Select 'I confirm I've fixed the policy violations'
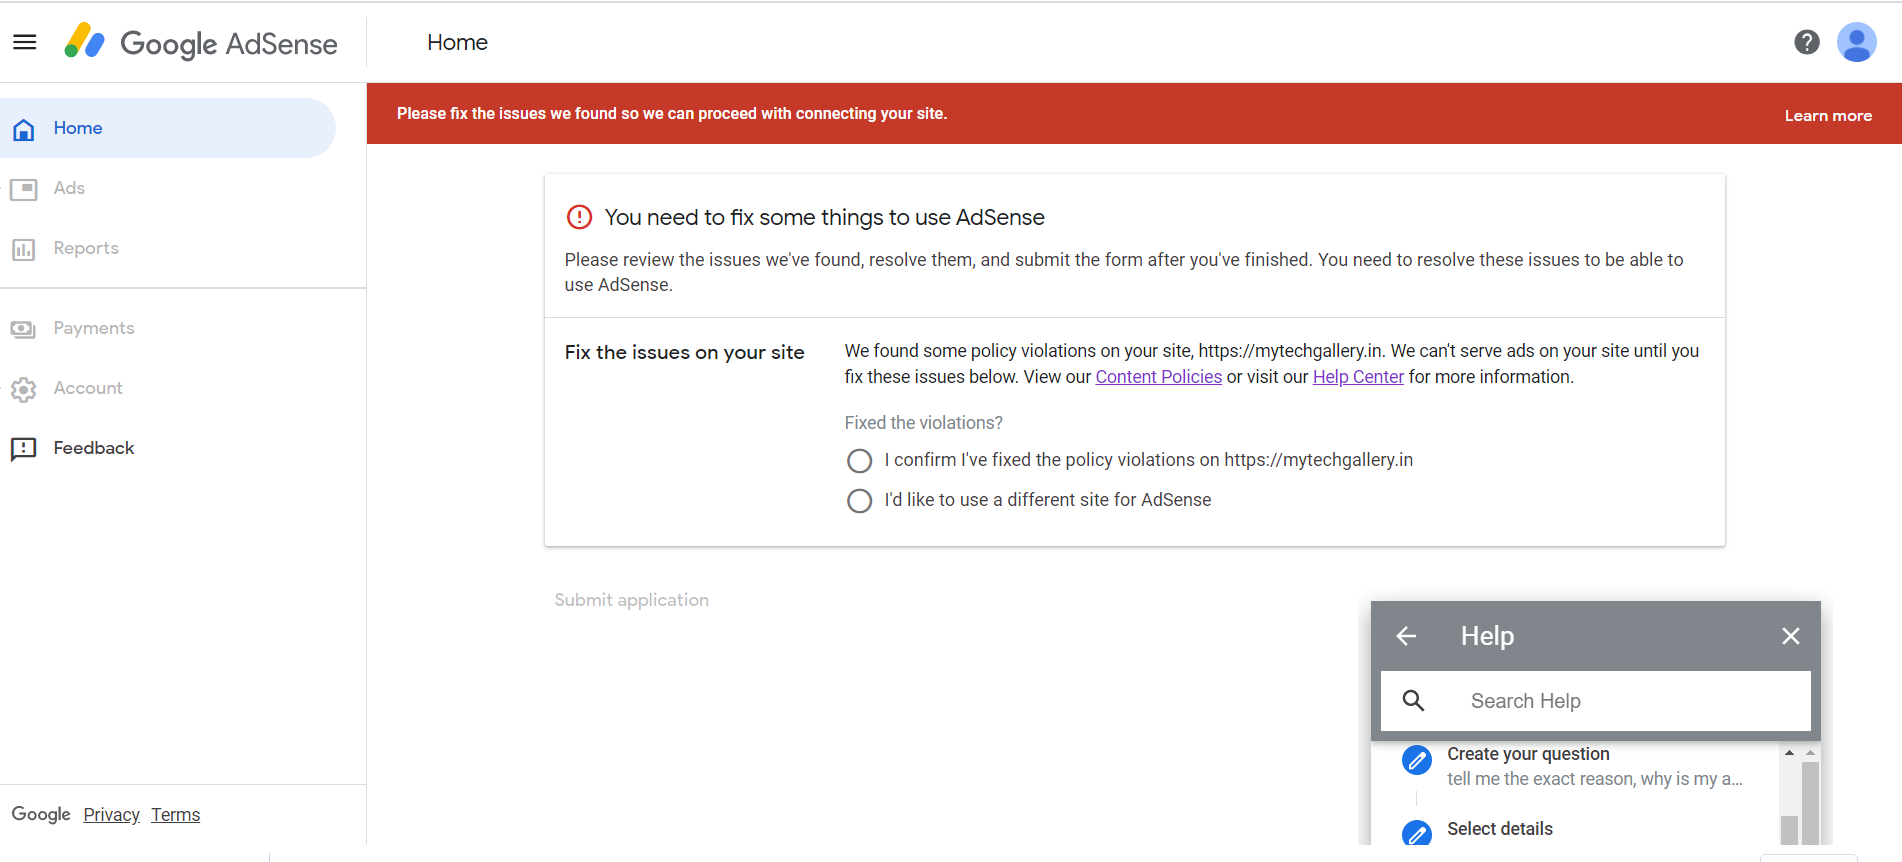 (x=859, y=461)
